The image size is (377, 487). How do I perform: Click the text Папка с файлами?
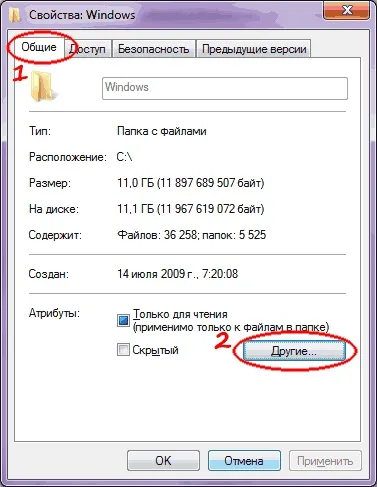tap(162, 131)
